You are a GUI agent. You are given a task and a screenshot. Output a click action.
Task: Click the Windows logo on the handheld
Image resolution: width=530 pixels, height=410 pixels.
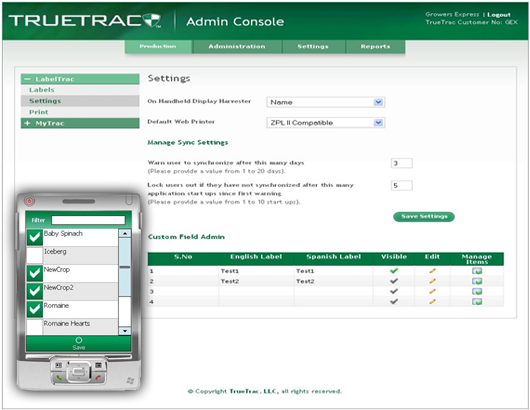(130, 381)
